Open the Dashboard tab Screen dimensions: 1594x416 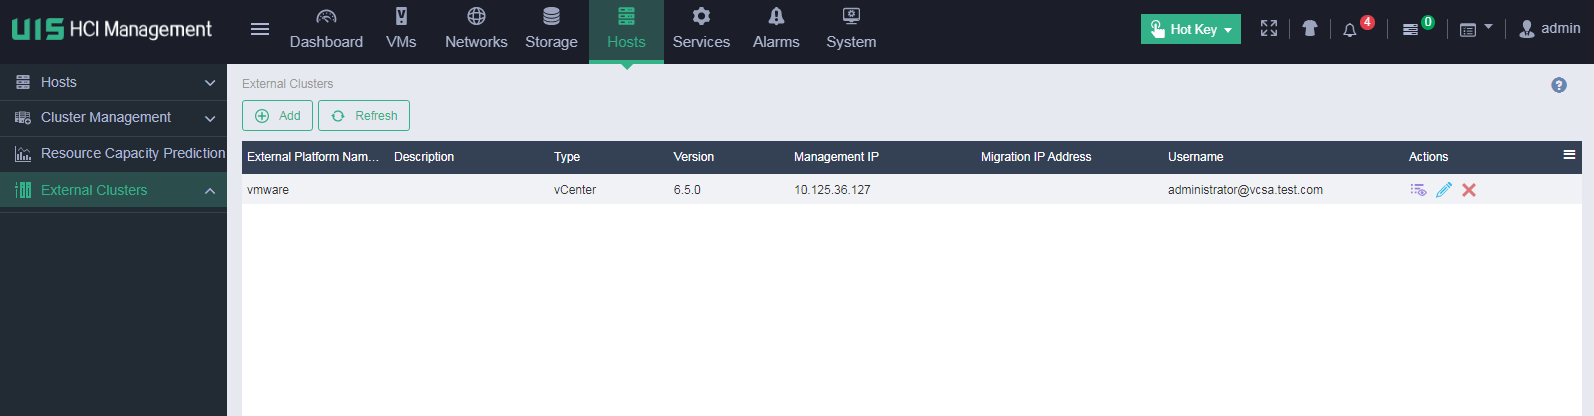326,30
